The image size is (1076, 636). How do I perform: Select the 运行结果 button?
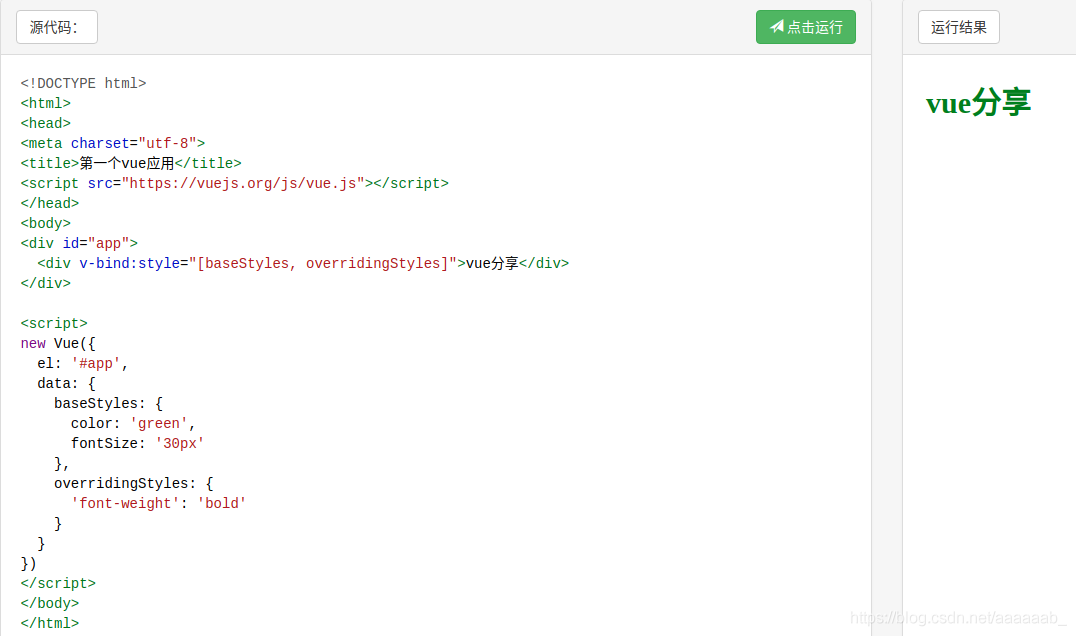[958, 27]
